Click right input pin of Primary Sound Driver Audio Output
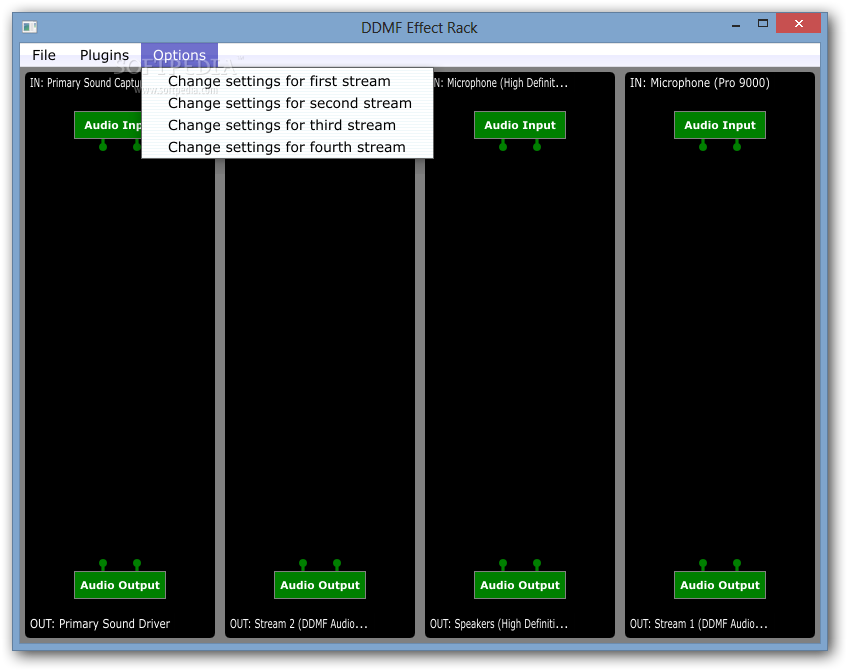Screen dimensions: 848x671 (137, 565)
